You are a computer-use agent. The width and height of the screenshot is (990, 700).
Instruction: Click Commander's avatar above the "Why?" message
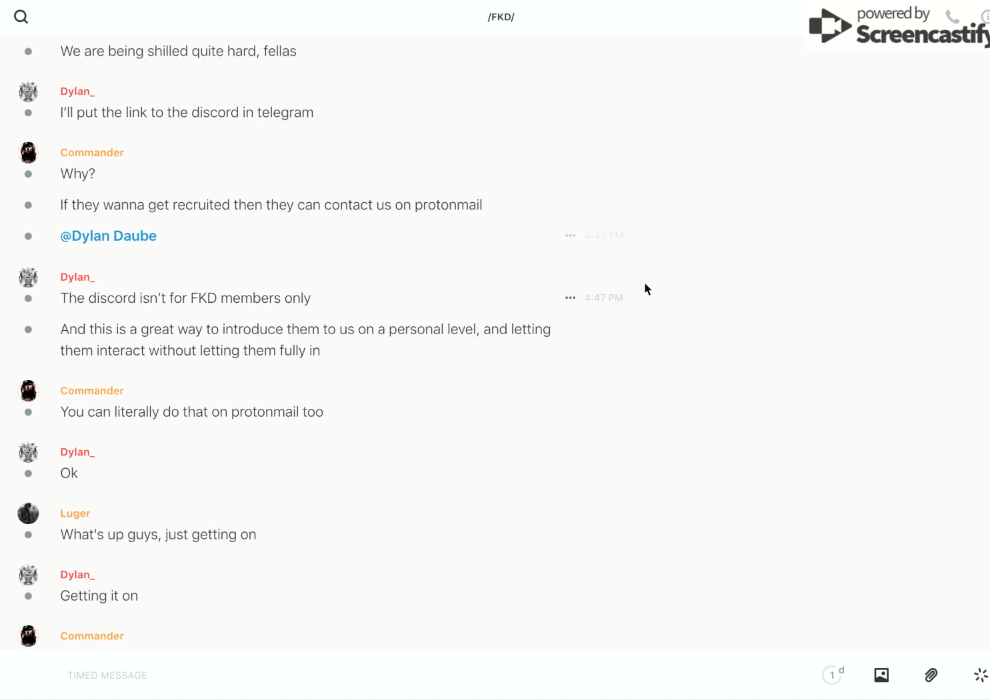(28, 153)
